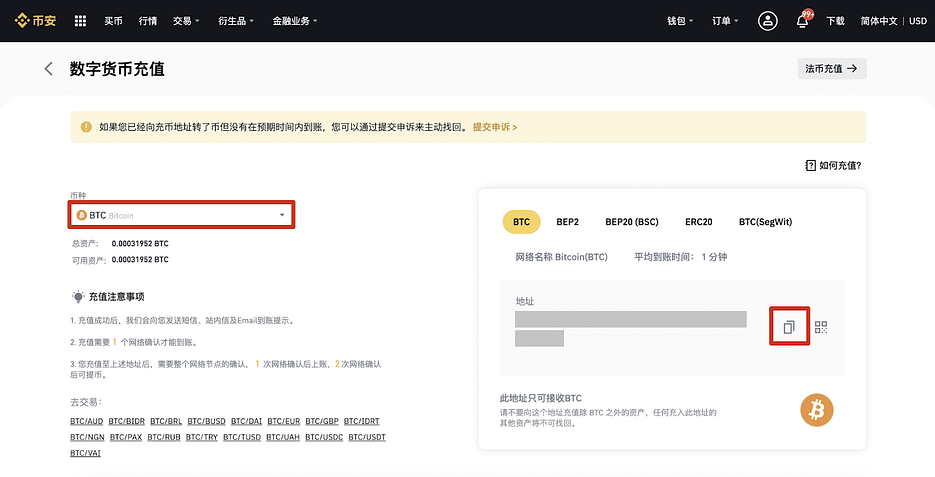Select the BTC network tab

click(x=521, y=222)
